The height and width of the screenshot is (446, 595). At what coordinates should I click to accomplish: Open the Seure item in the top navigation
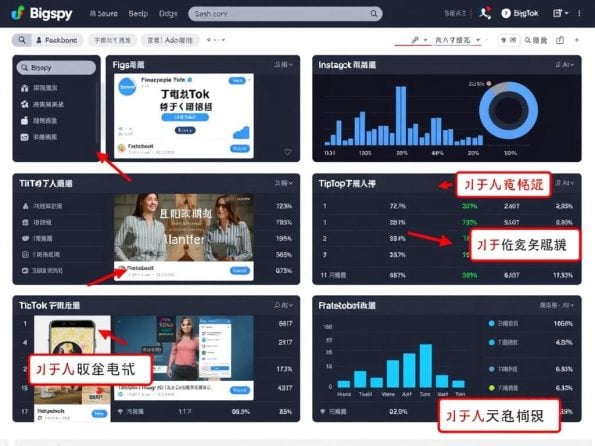[104, 14]
